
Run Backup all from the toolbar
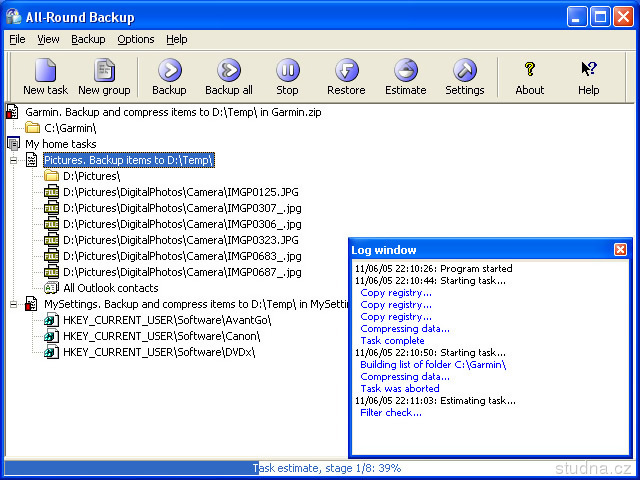tap(229, 77)
